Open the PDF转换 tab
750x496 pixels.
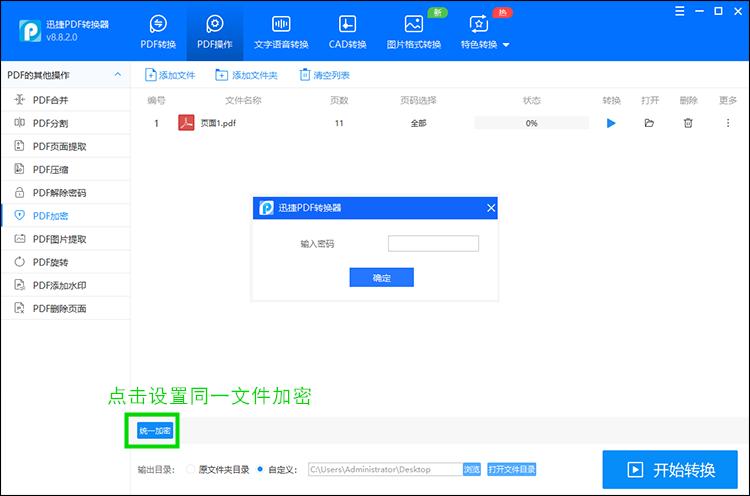(x=158, y=32)
